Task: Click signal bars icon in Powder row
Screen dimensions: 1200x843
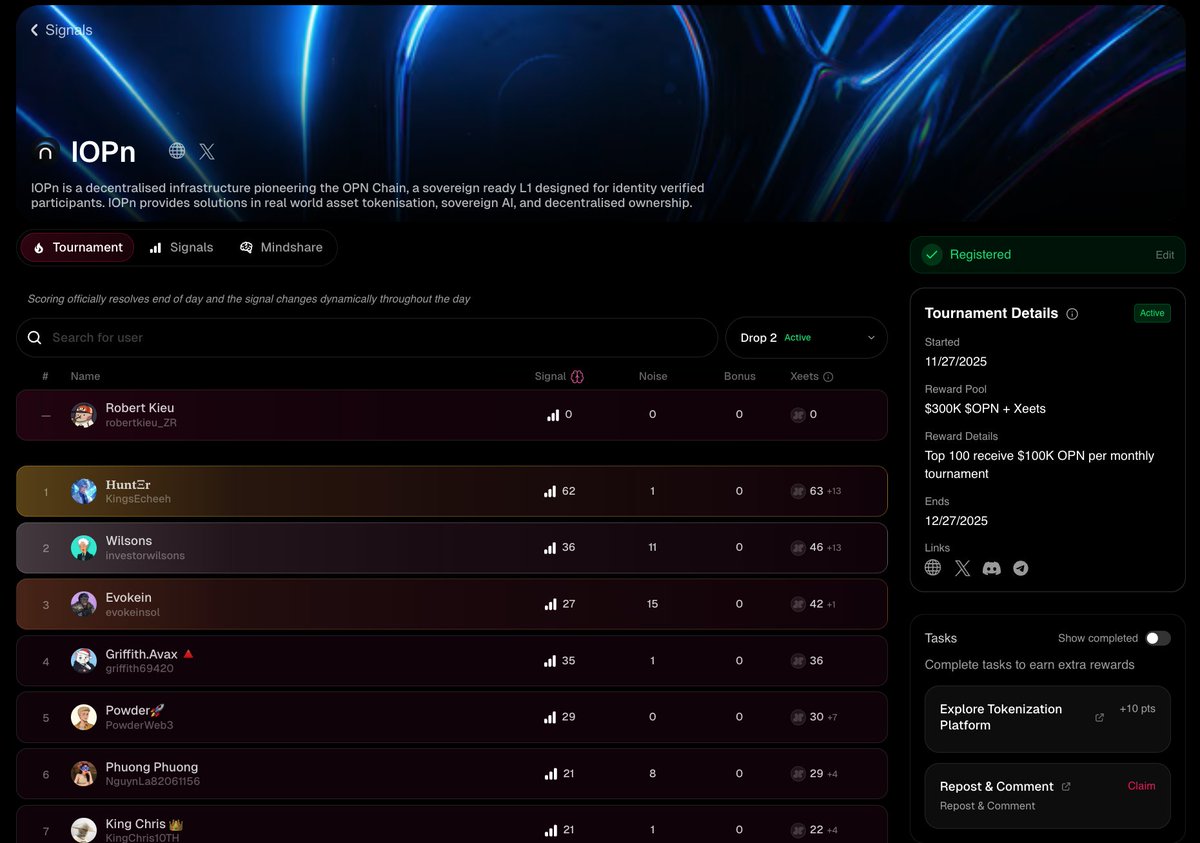Action: pyautogui.click(x=549, y=717)
